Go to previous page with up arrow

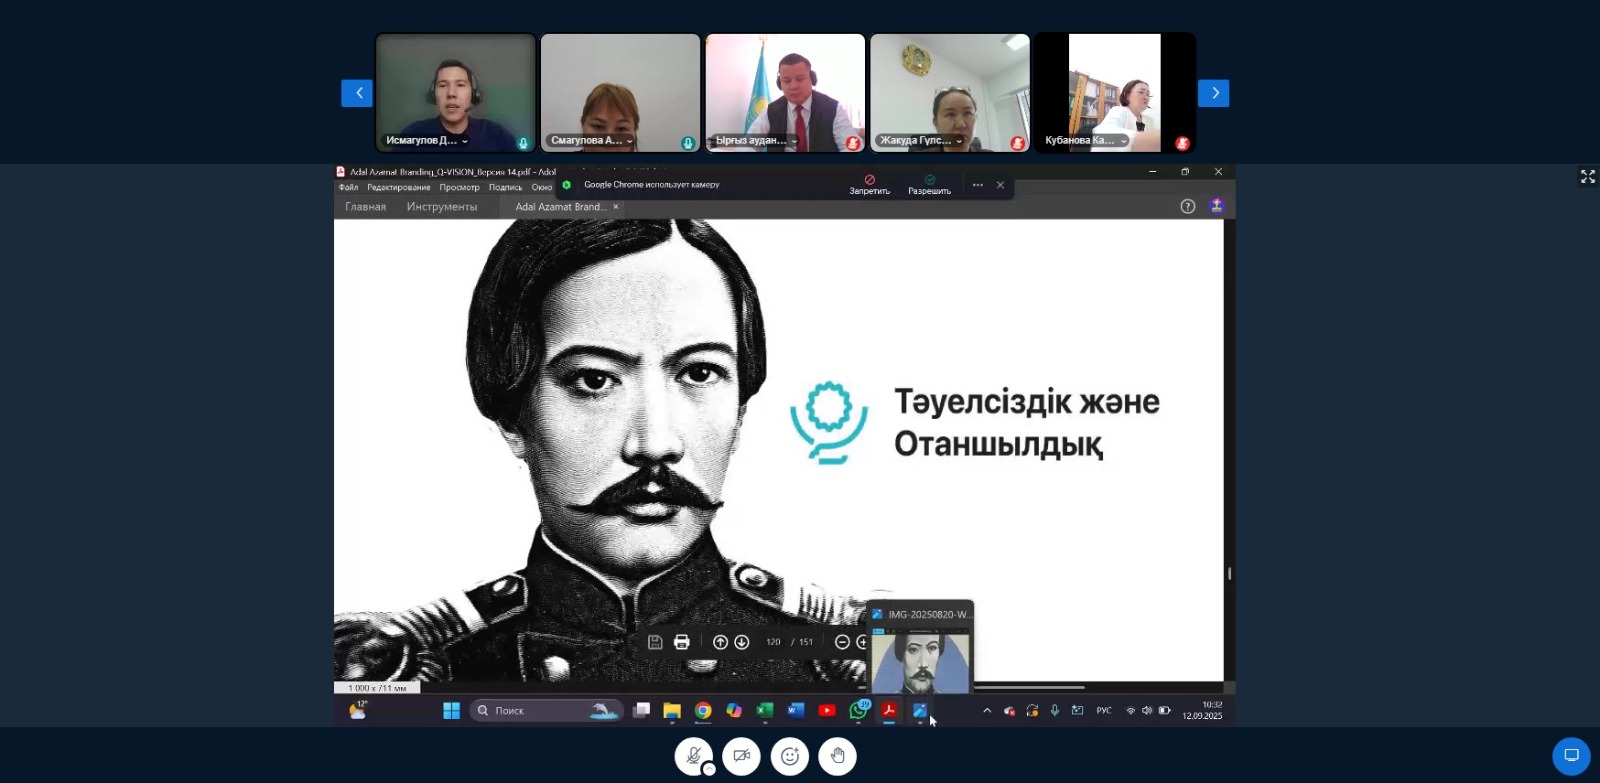720,642
